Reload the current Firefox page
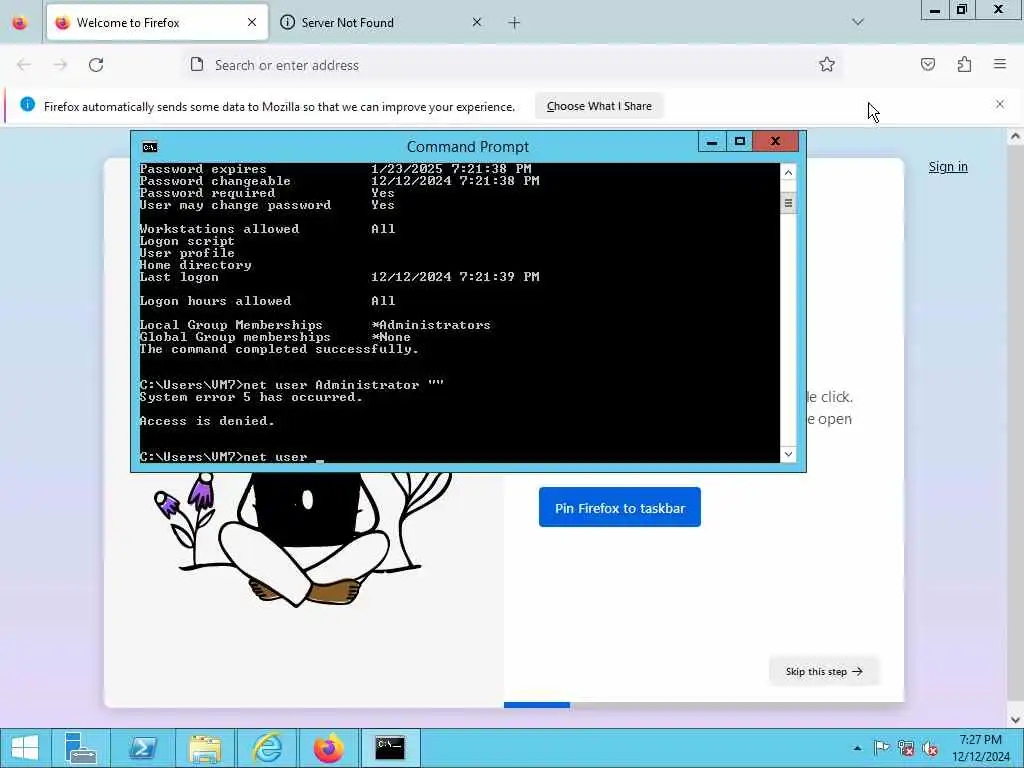Image resolution: width=1024 pixels, height=768 pixels. (96, 65)
